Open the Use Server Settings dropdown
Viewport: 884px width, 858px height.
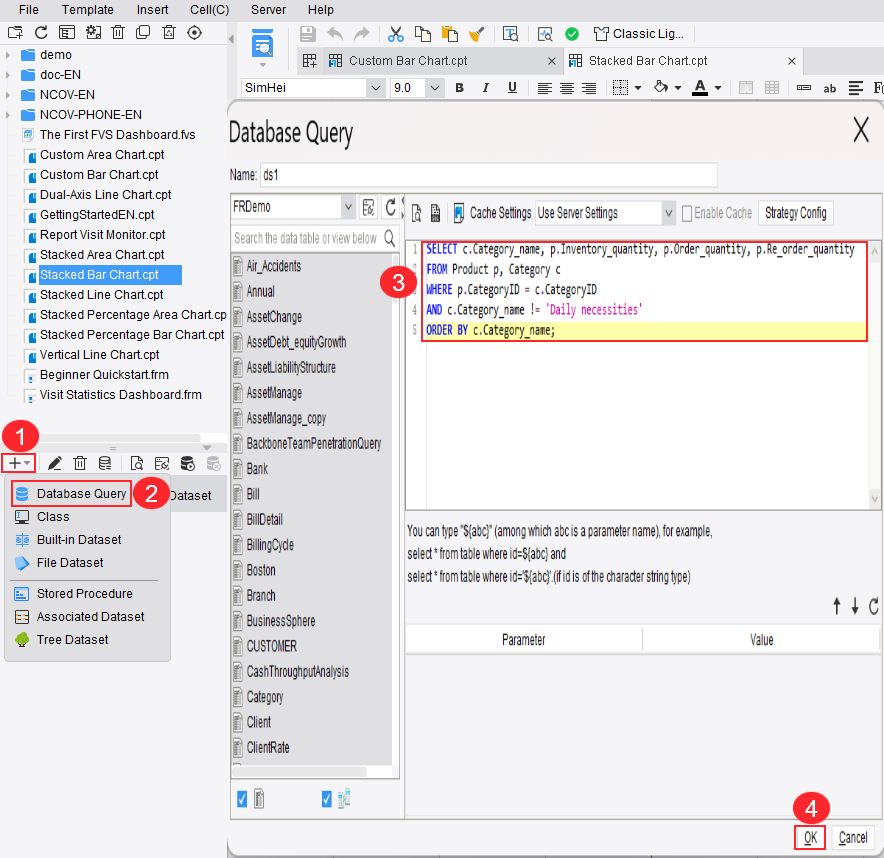tap(668, 213)
